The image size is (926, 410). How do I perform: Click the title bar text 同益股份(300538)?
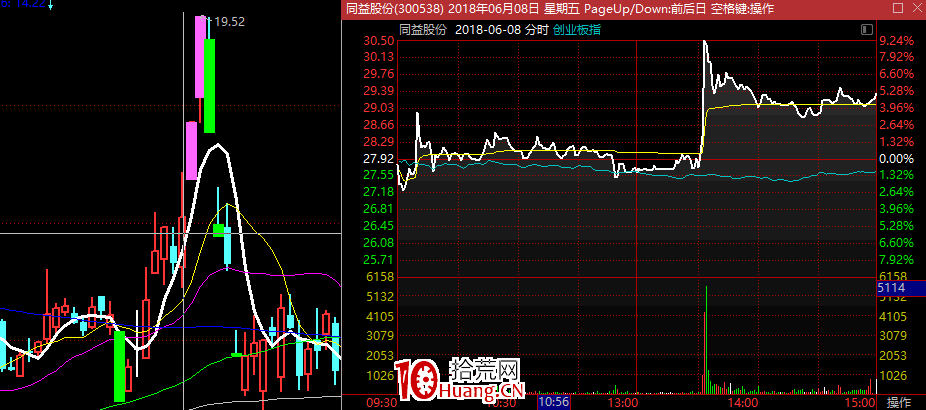click(394, 8)
